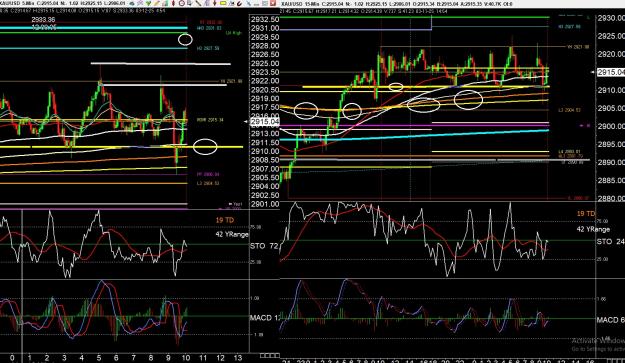
Task: Click the 2931.00 price axis label
Action: pyautogui.click(x=265, y=28)
